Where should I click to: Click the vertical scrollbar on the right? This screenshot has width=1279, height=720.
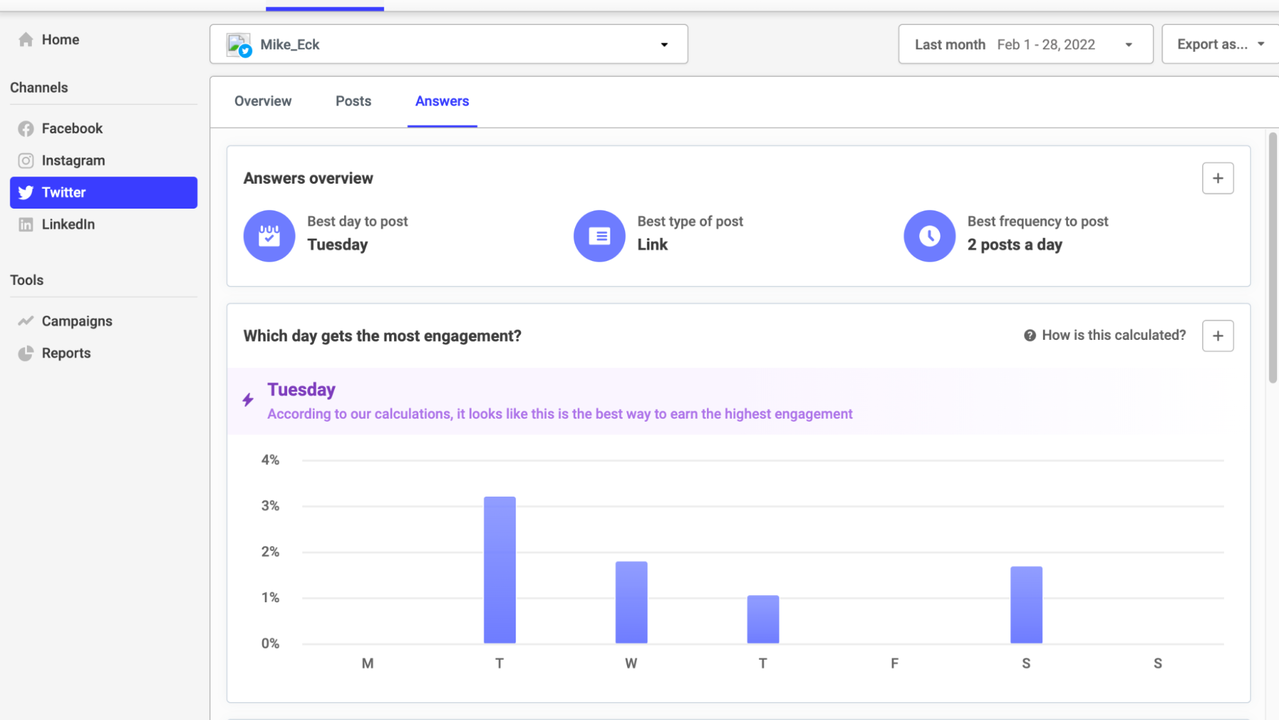pos(1272,258)
